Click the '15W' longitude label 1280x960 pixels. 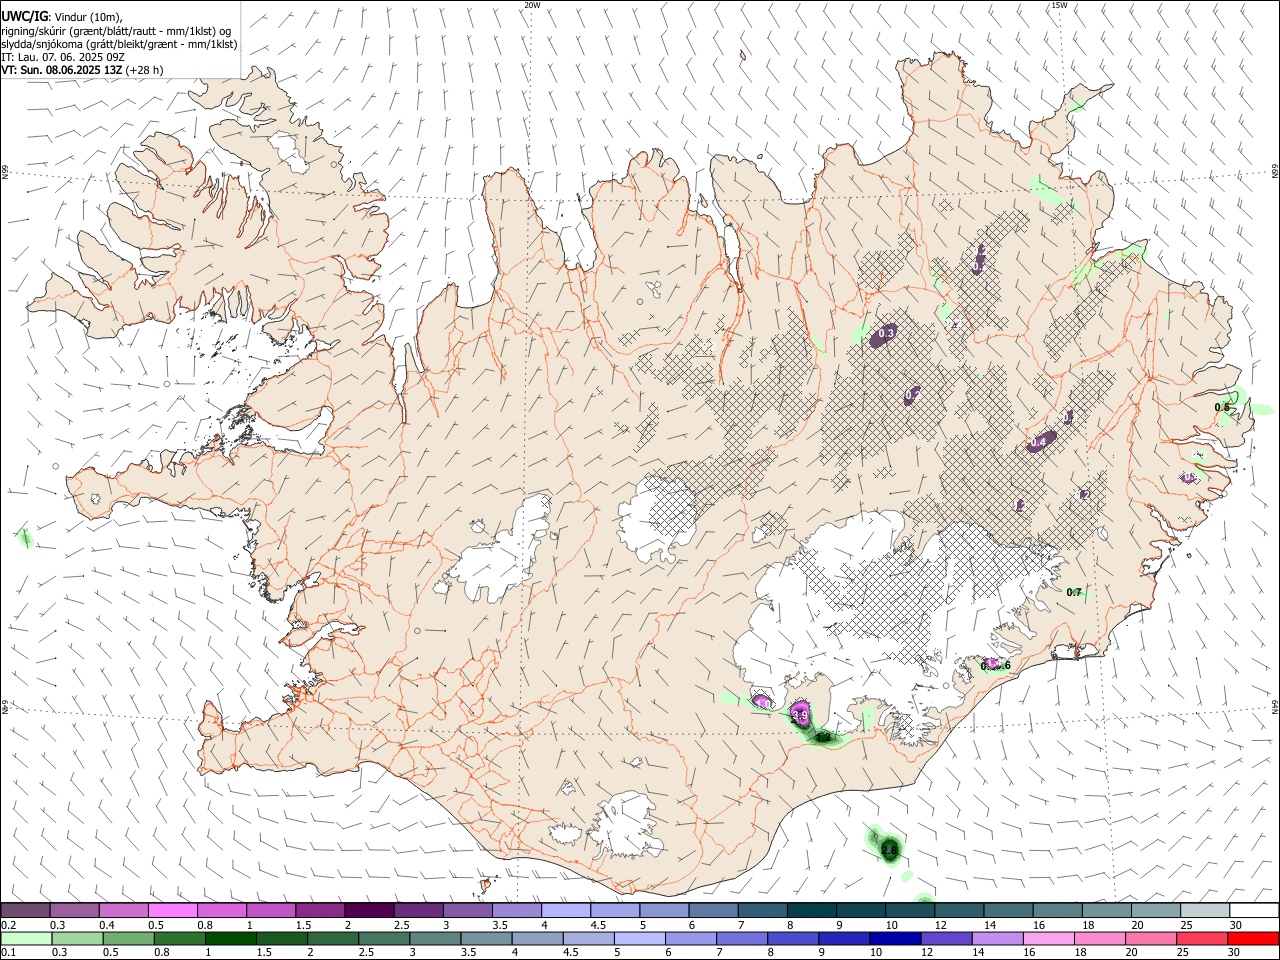[x=1059, y=5]
